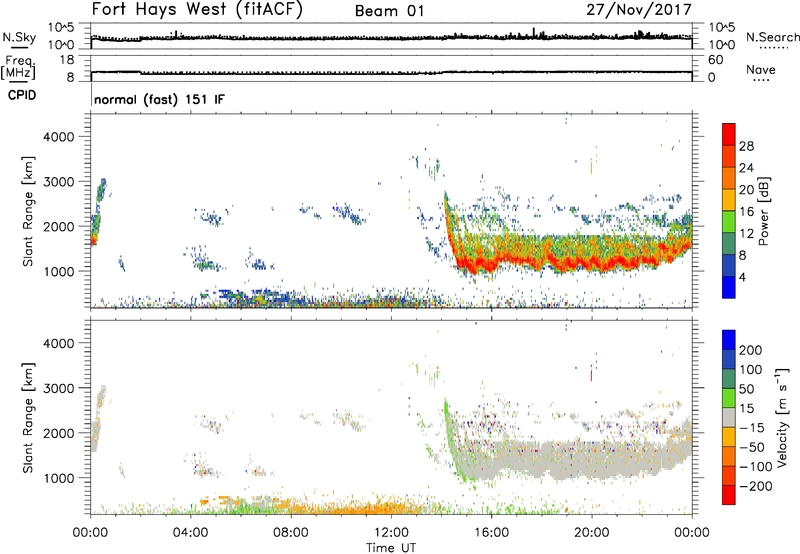Click the orange velocity segment between -50 and -100
Viewport: 800px width, 554px height.
729,457
